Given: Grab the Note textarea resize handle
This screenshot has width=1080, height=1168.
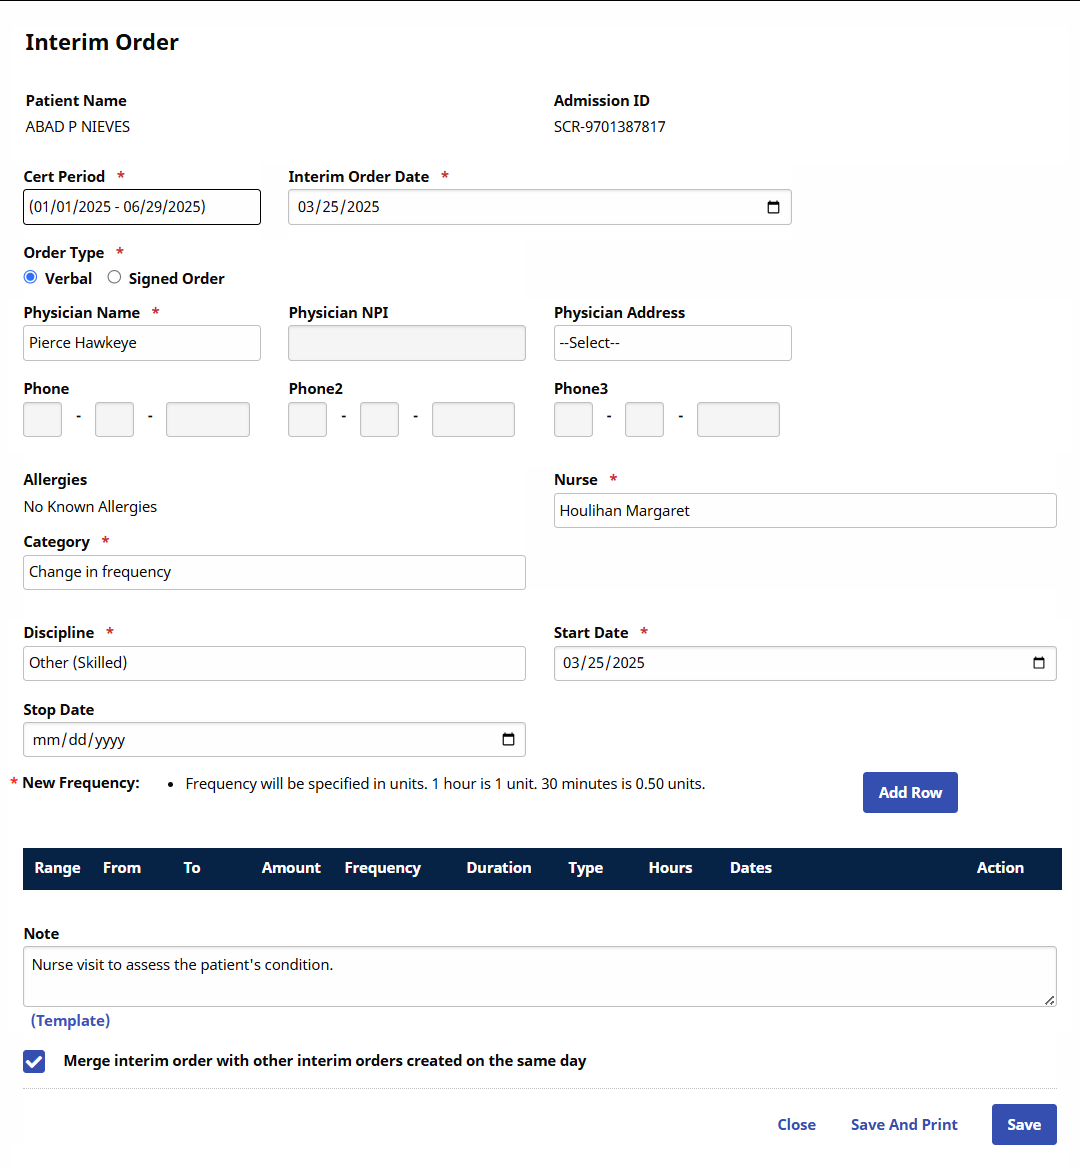Looking at the screenshot, I should [1049, 1000].
